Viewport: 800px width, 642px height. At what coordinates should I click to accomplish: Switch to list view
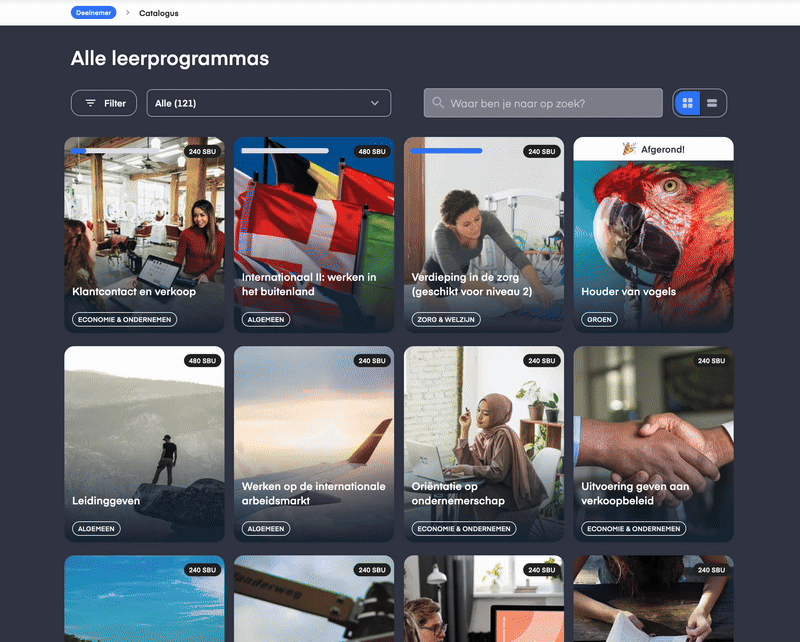[x=712, y=103]
